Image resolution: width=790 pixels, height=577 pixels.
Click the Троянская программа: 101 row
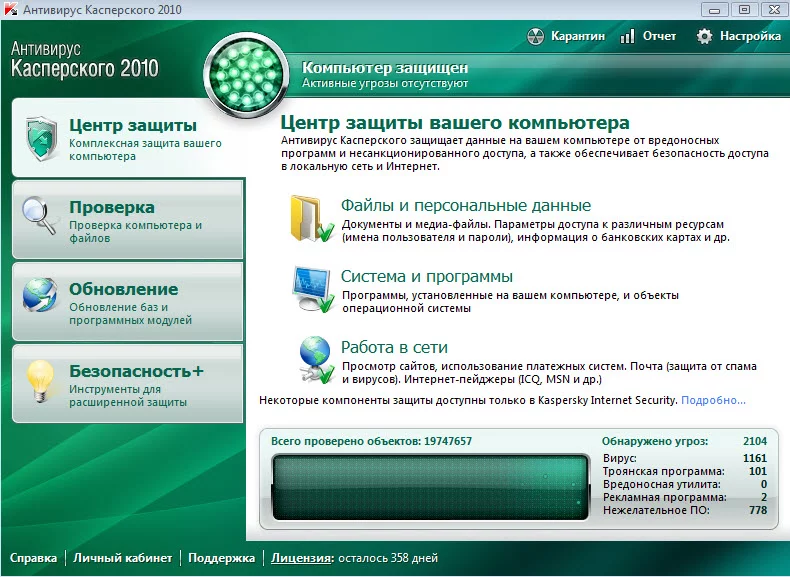685,472
